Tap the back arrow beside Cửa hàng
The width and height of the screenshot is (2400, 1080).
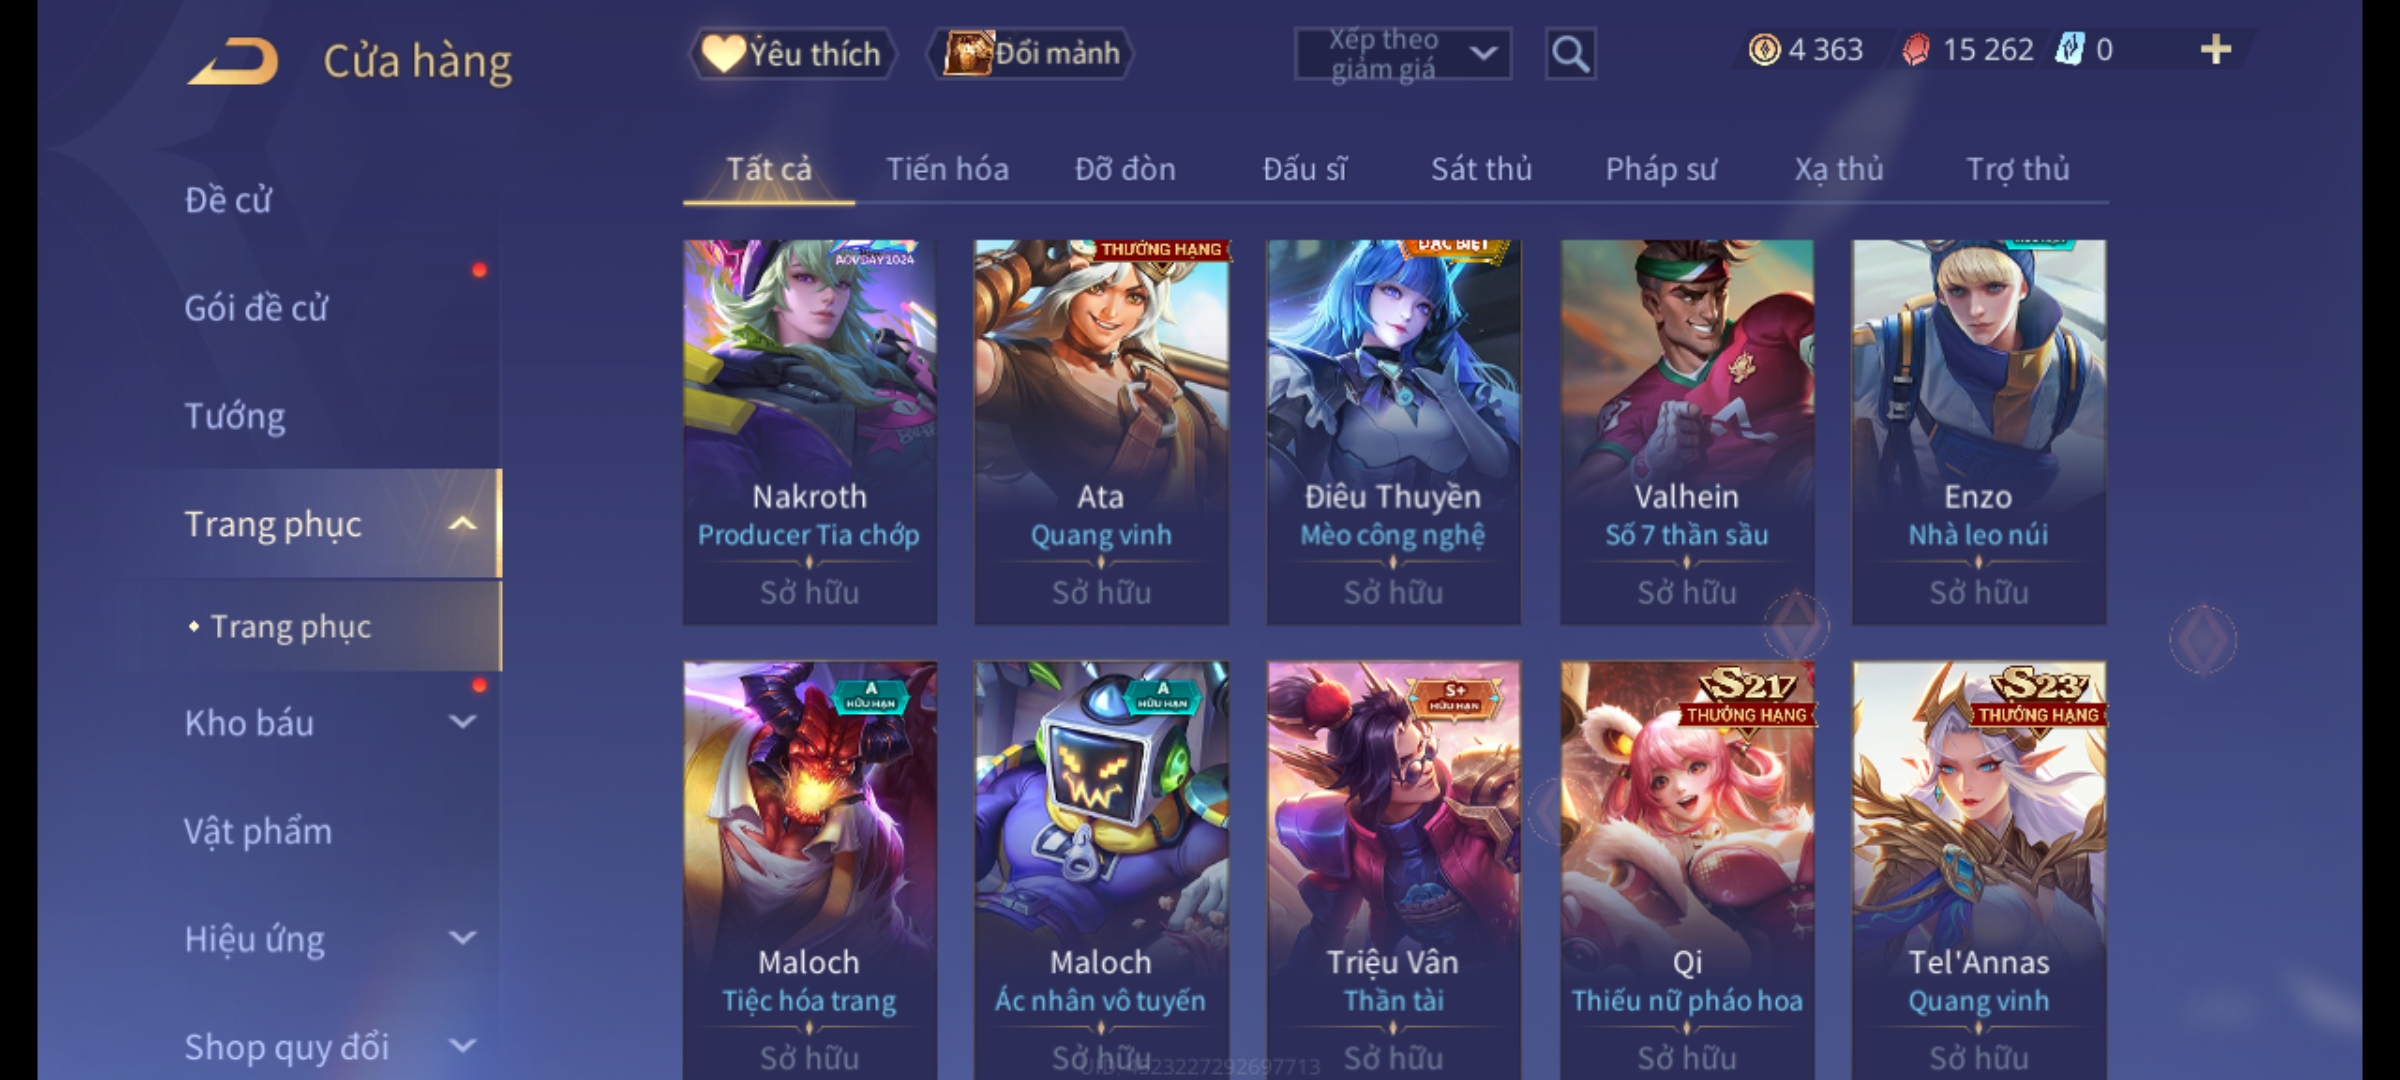pos(232,60)
